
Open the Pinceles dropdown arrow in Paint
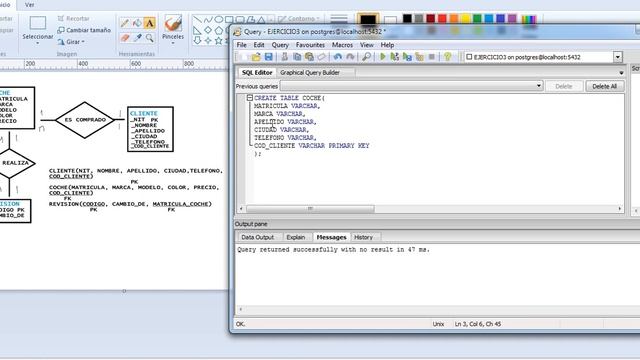[173, 43]
